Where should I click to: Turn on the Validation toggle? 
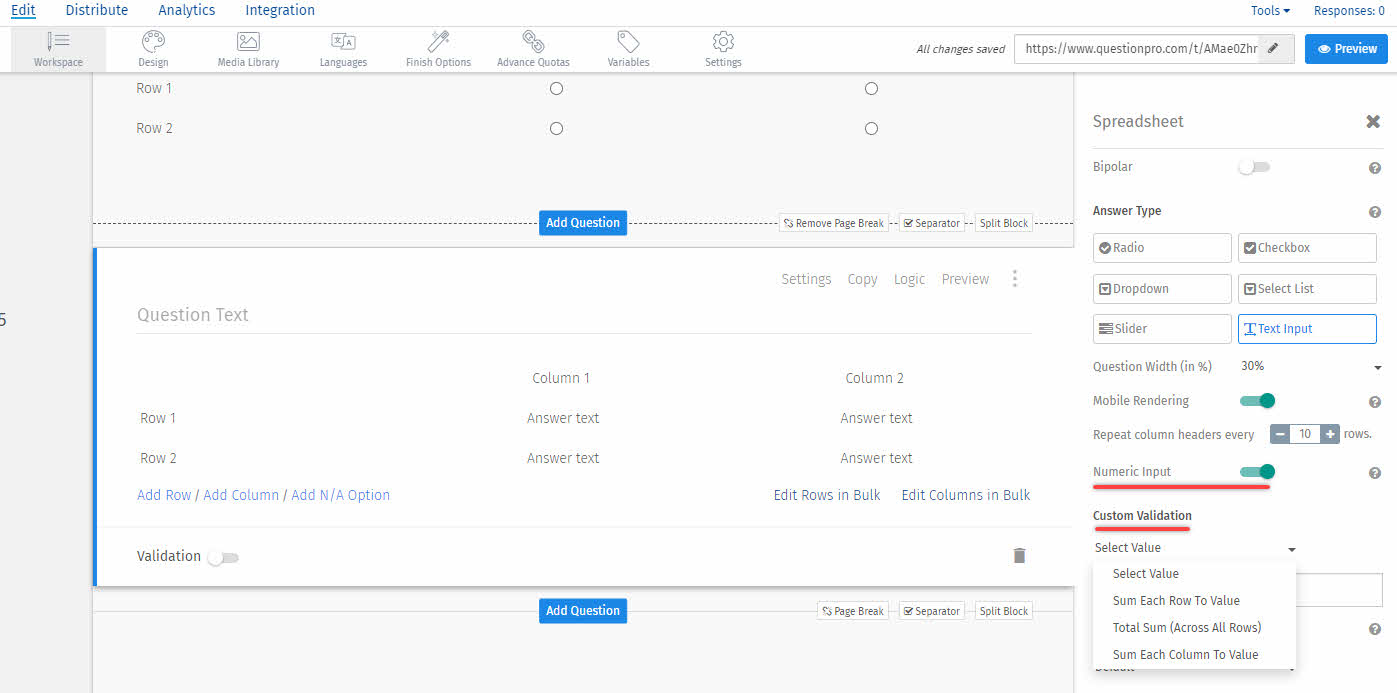tap(222, 557)
